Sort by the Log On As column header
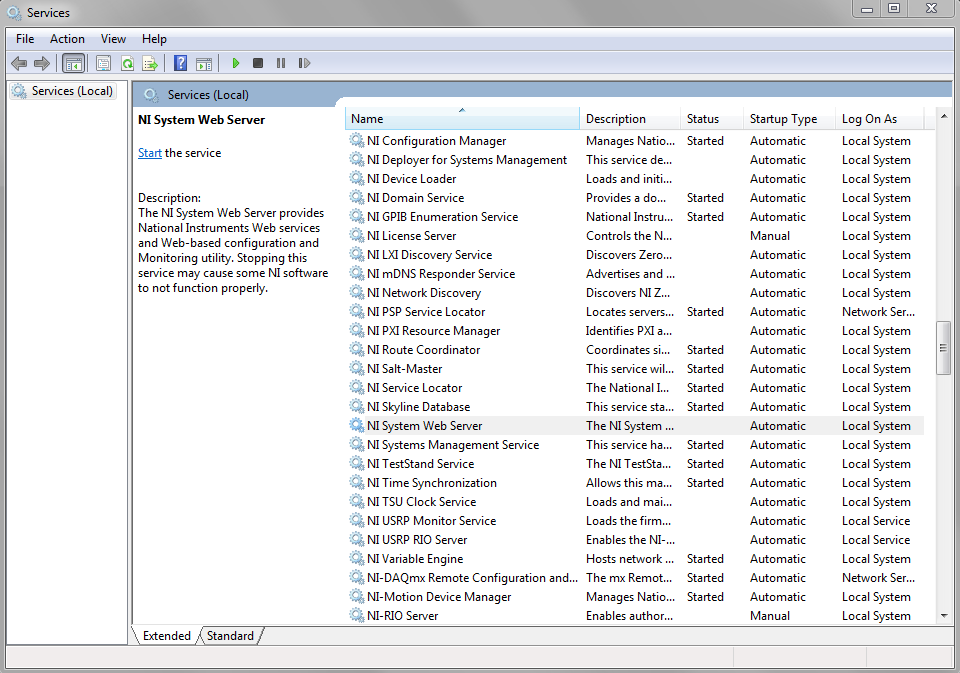Screen dimensions: 960x673 click(879, 119)
